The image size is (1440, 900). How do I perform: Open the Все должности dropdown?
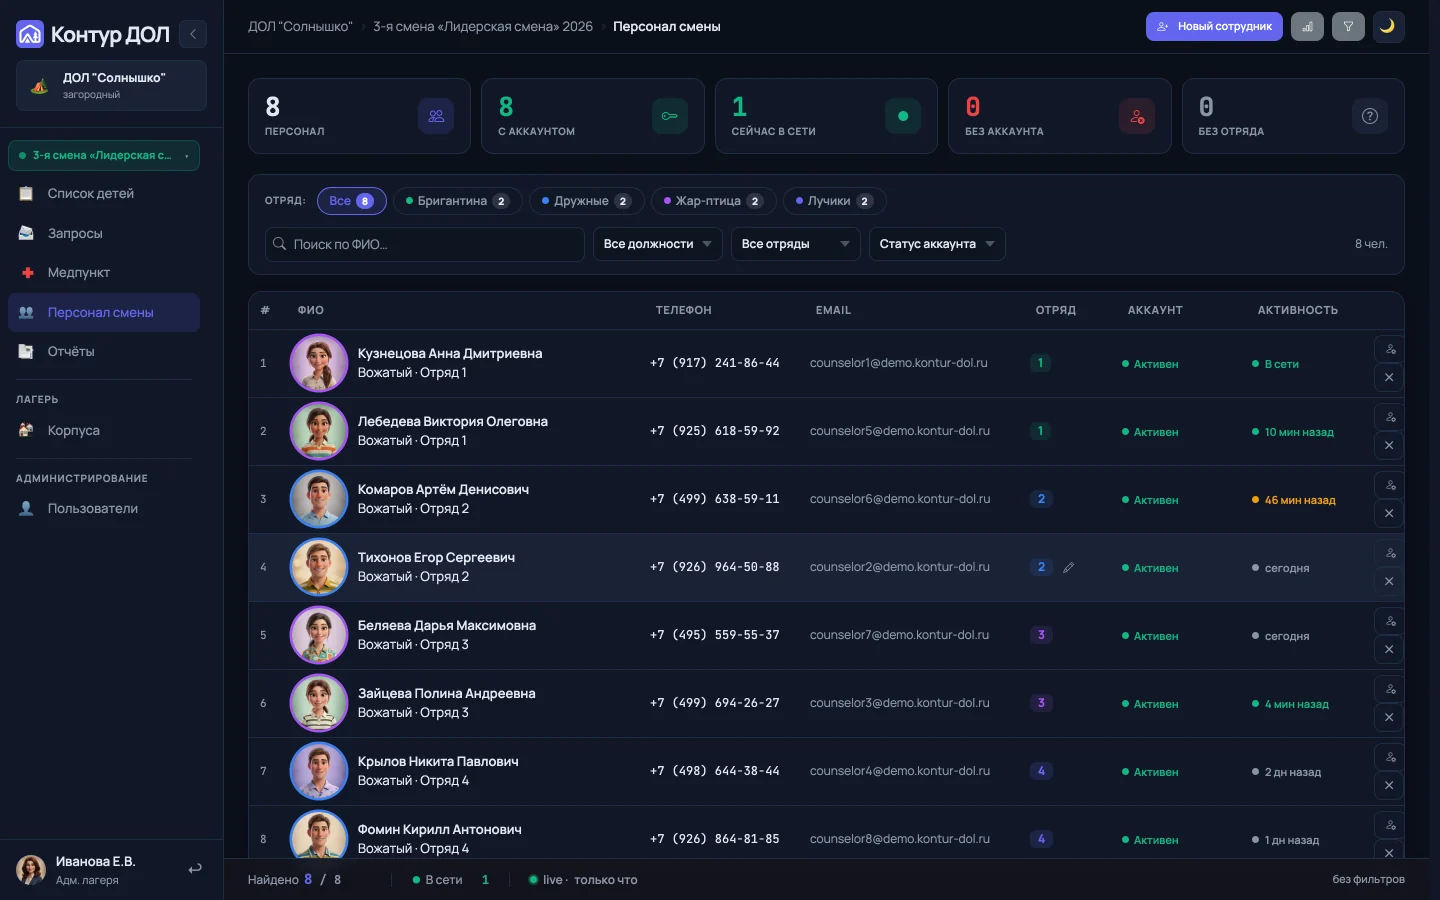[x=658, y=244]
